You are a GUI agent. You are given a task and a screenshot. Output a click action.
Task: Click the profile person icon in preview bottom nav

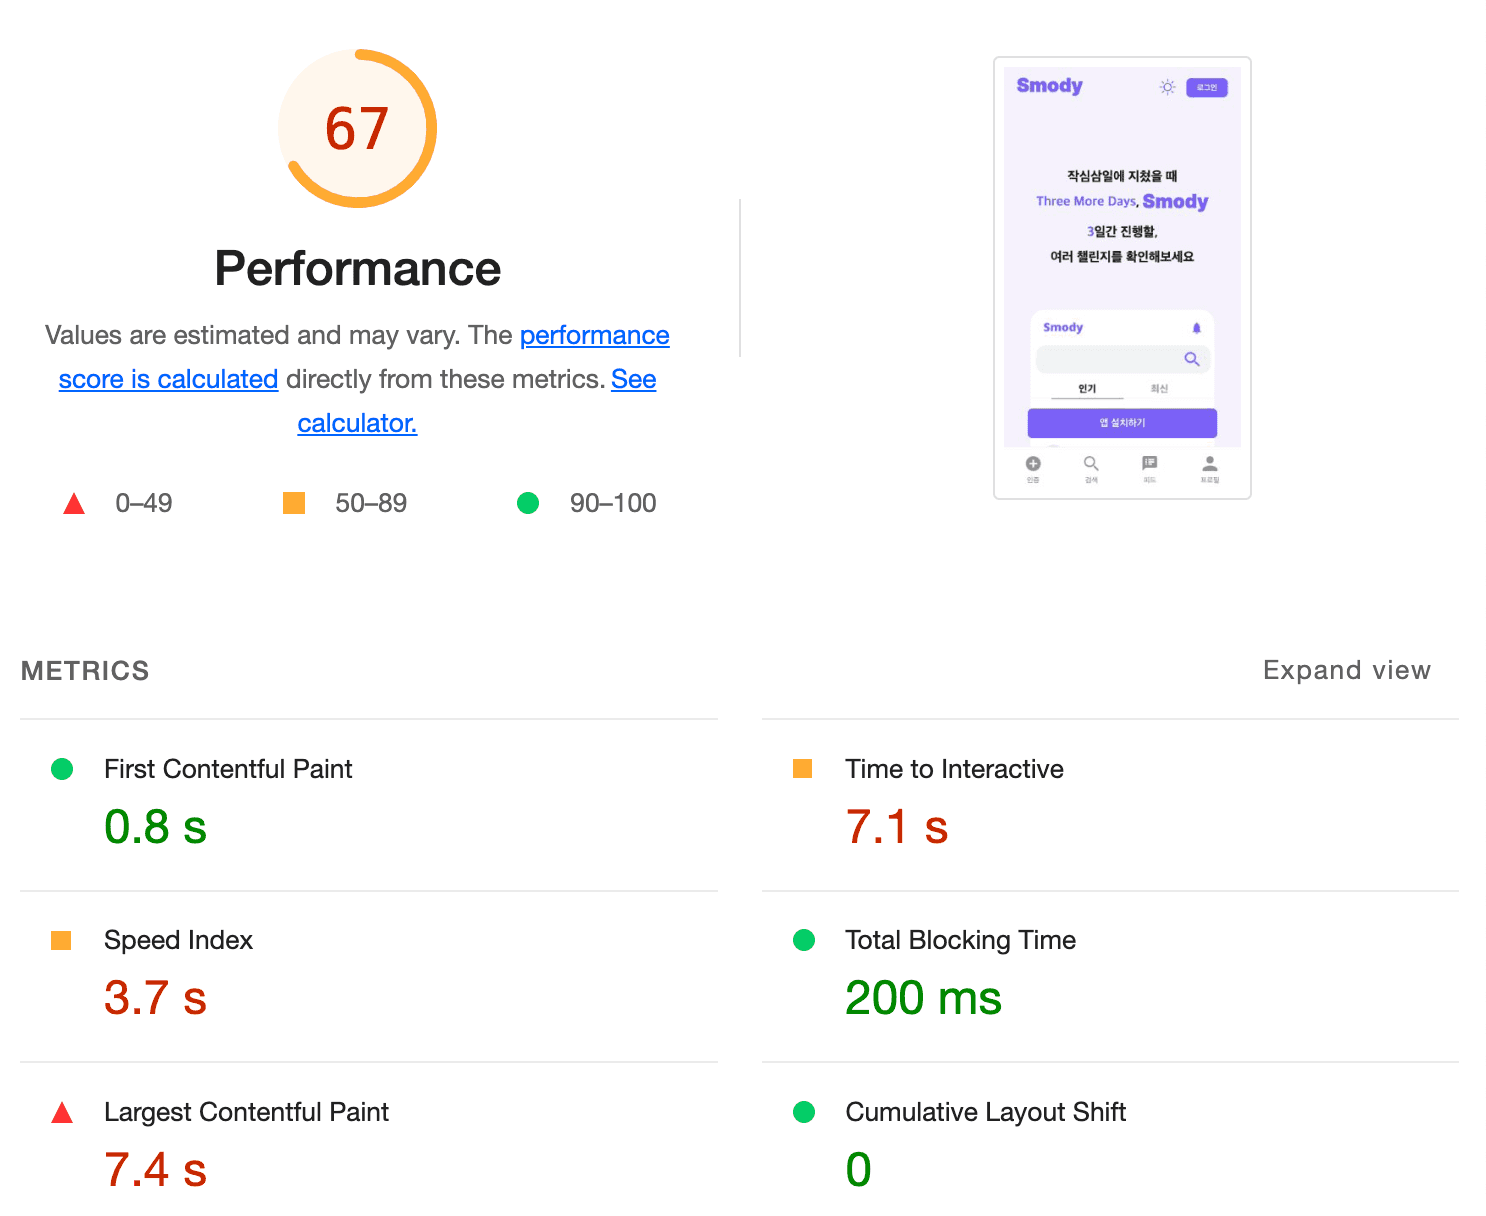coord(1210,464)
